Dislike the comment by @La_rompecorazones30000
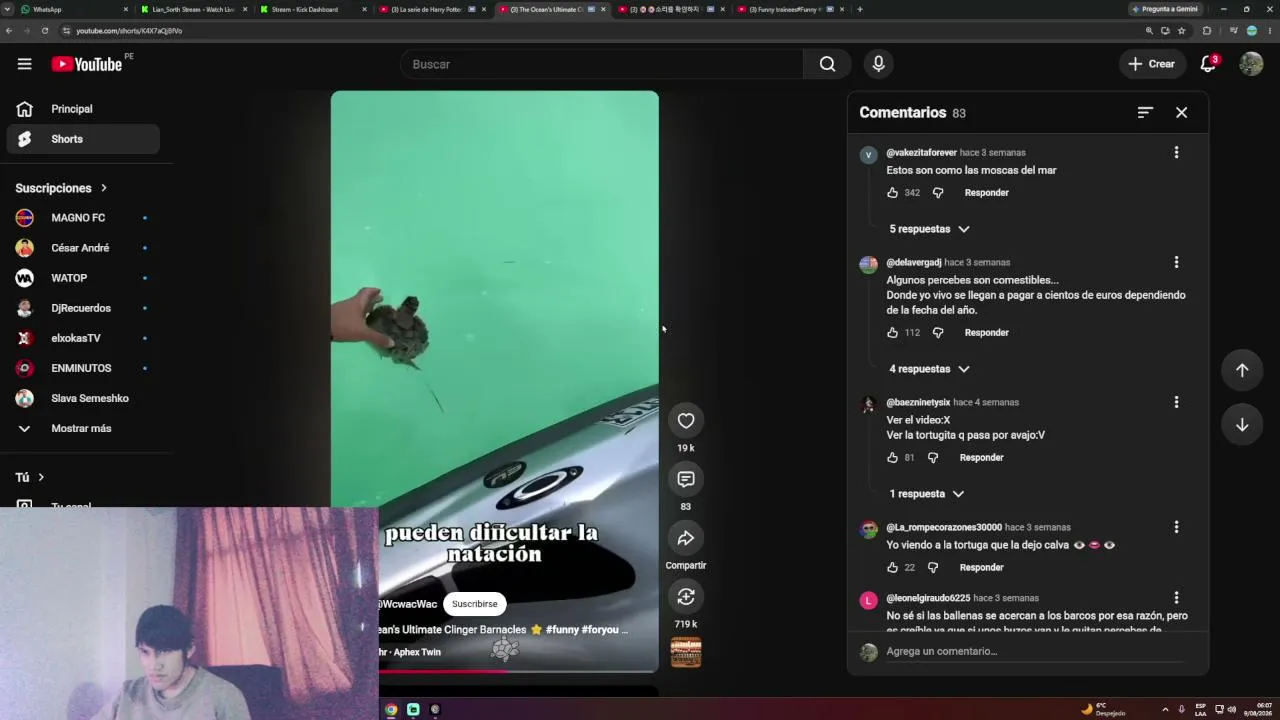This screenshot has height=720, width=1280. [x=933, y=567]
